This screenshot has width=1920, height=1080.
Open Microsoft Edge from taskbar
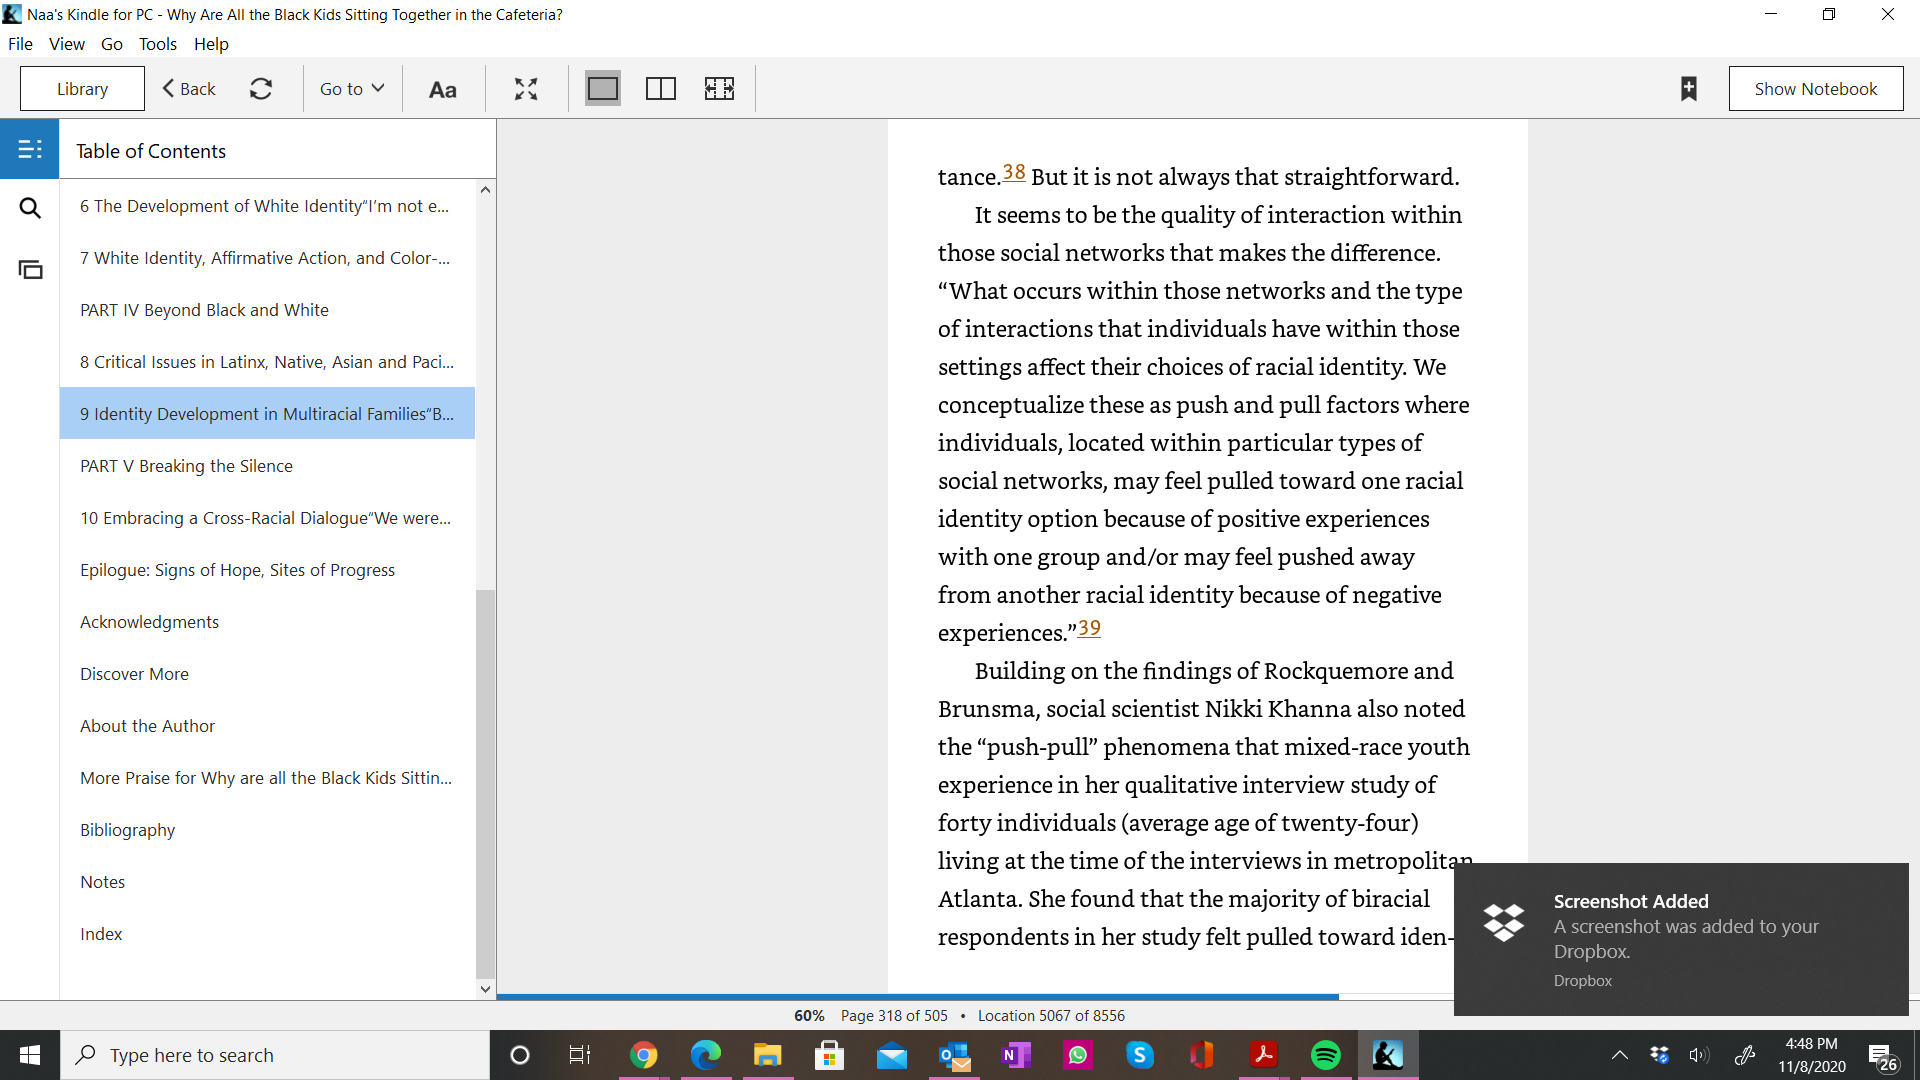705,1055
